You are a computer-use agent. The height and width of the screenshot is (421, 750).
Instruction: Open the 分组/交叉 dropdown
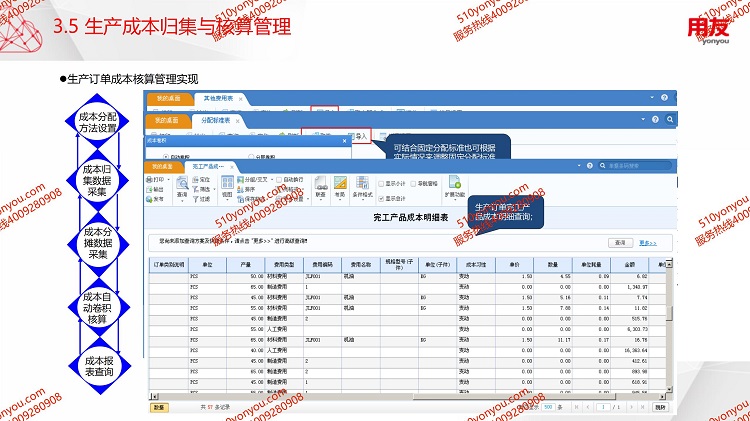coord(254,179)
